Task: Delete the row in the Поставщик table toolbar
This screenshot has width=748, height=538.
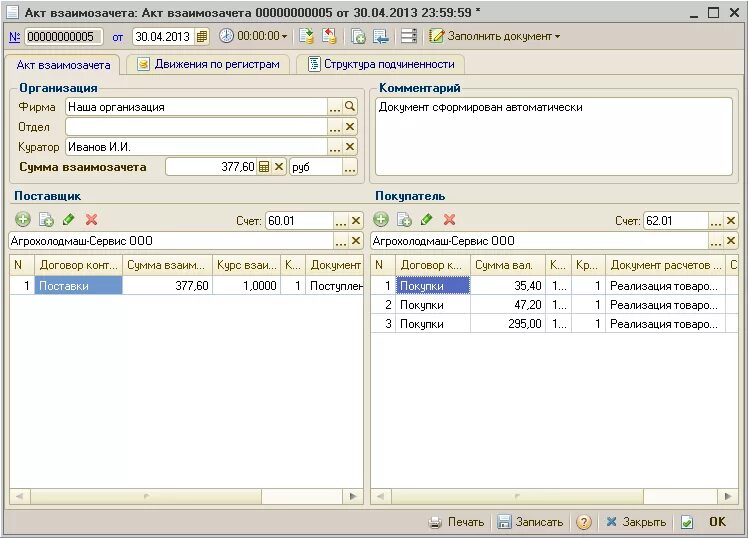Action: click(x=92, y=219)
